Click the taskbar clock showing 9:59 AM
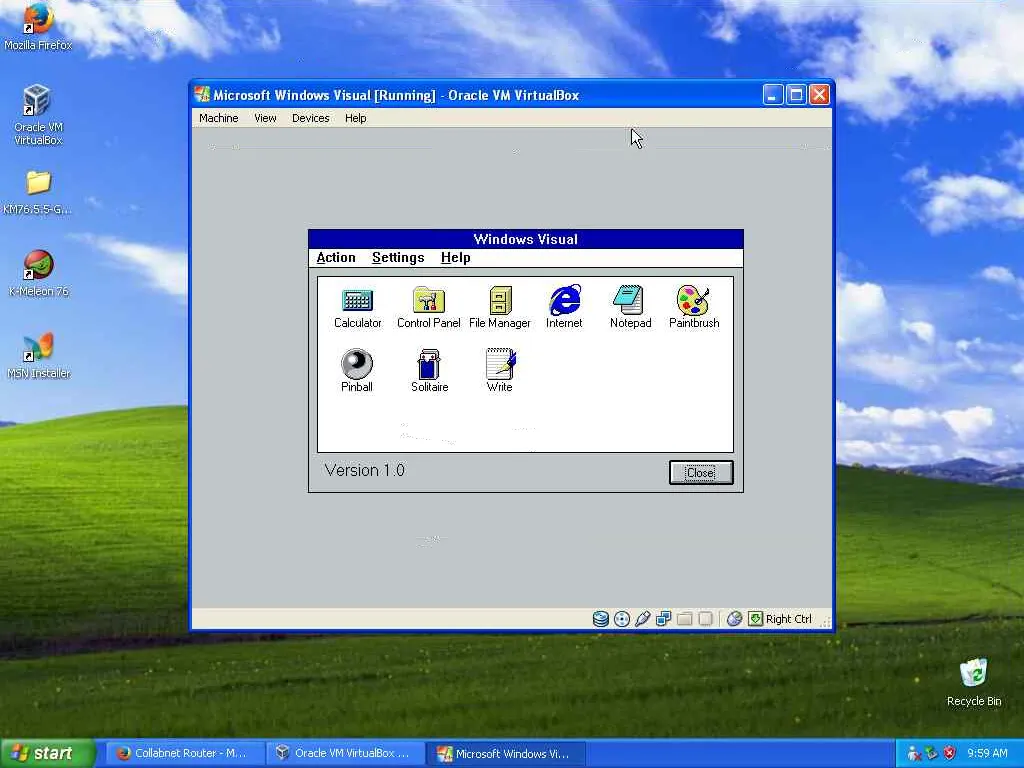This screenshot has height=768, width=1024. [987, 753]
